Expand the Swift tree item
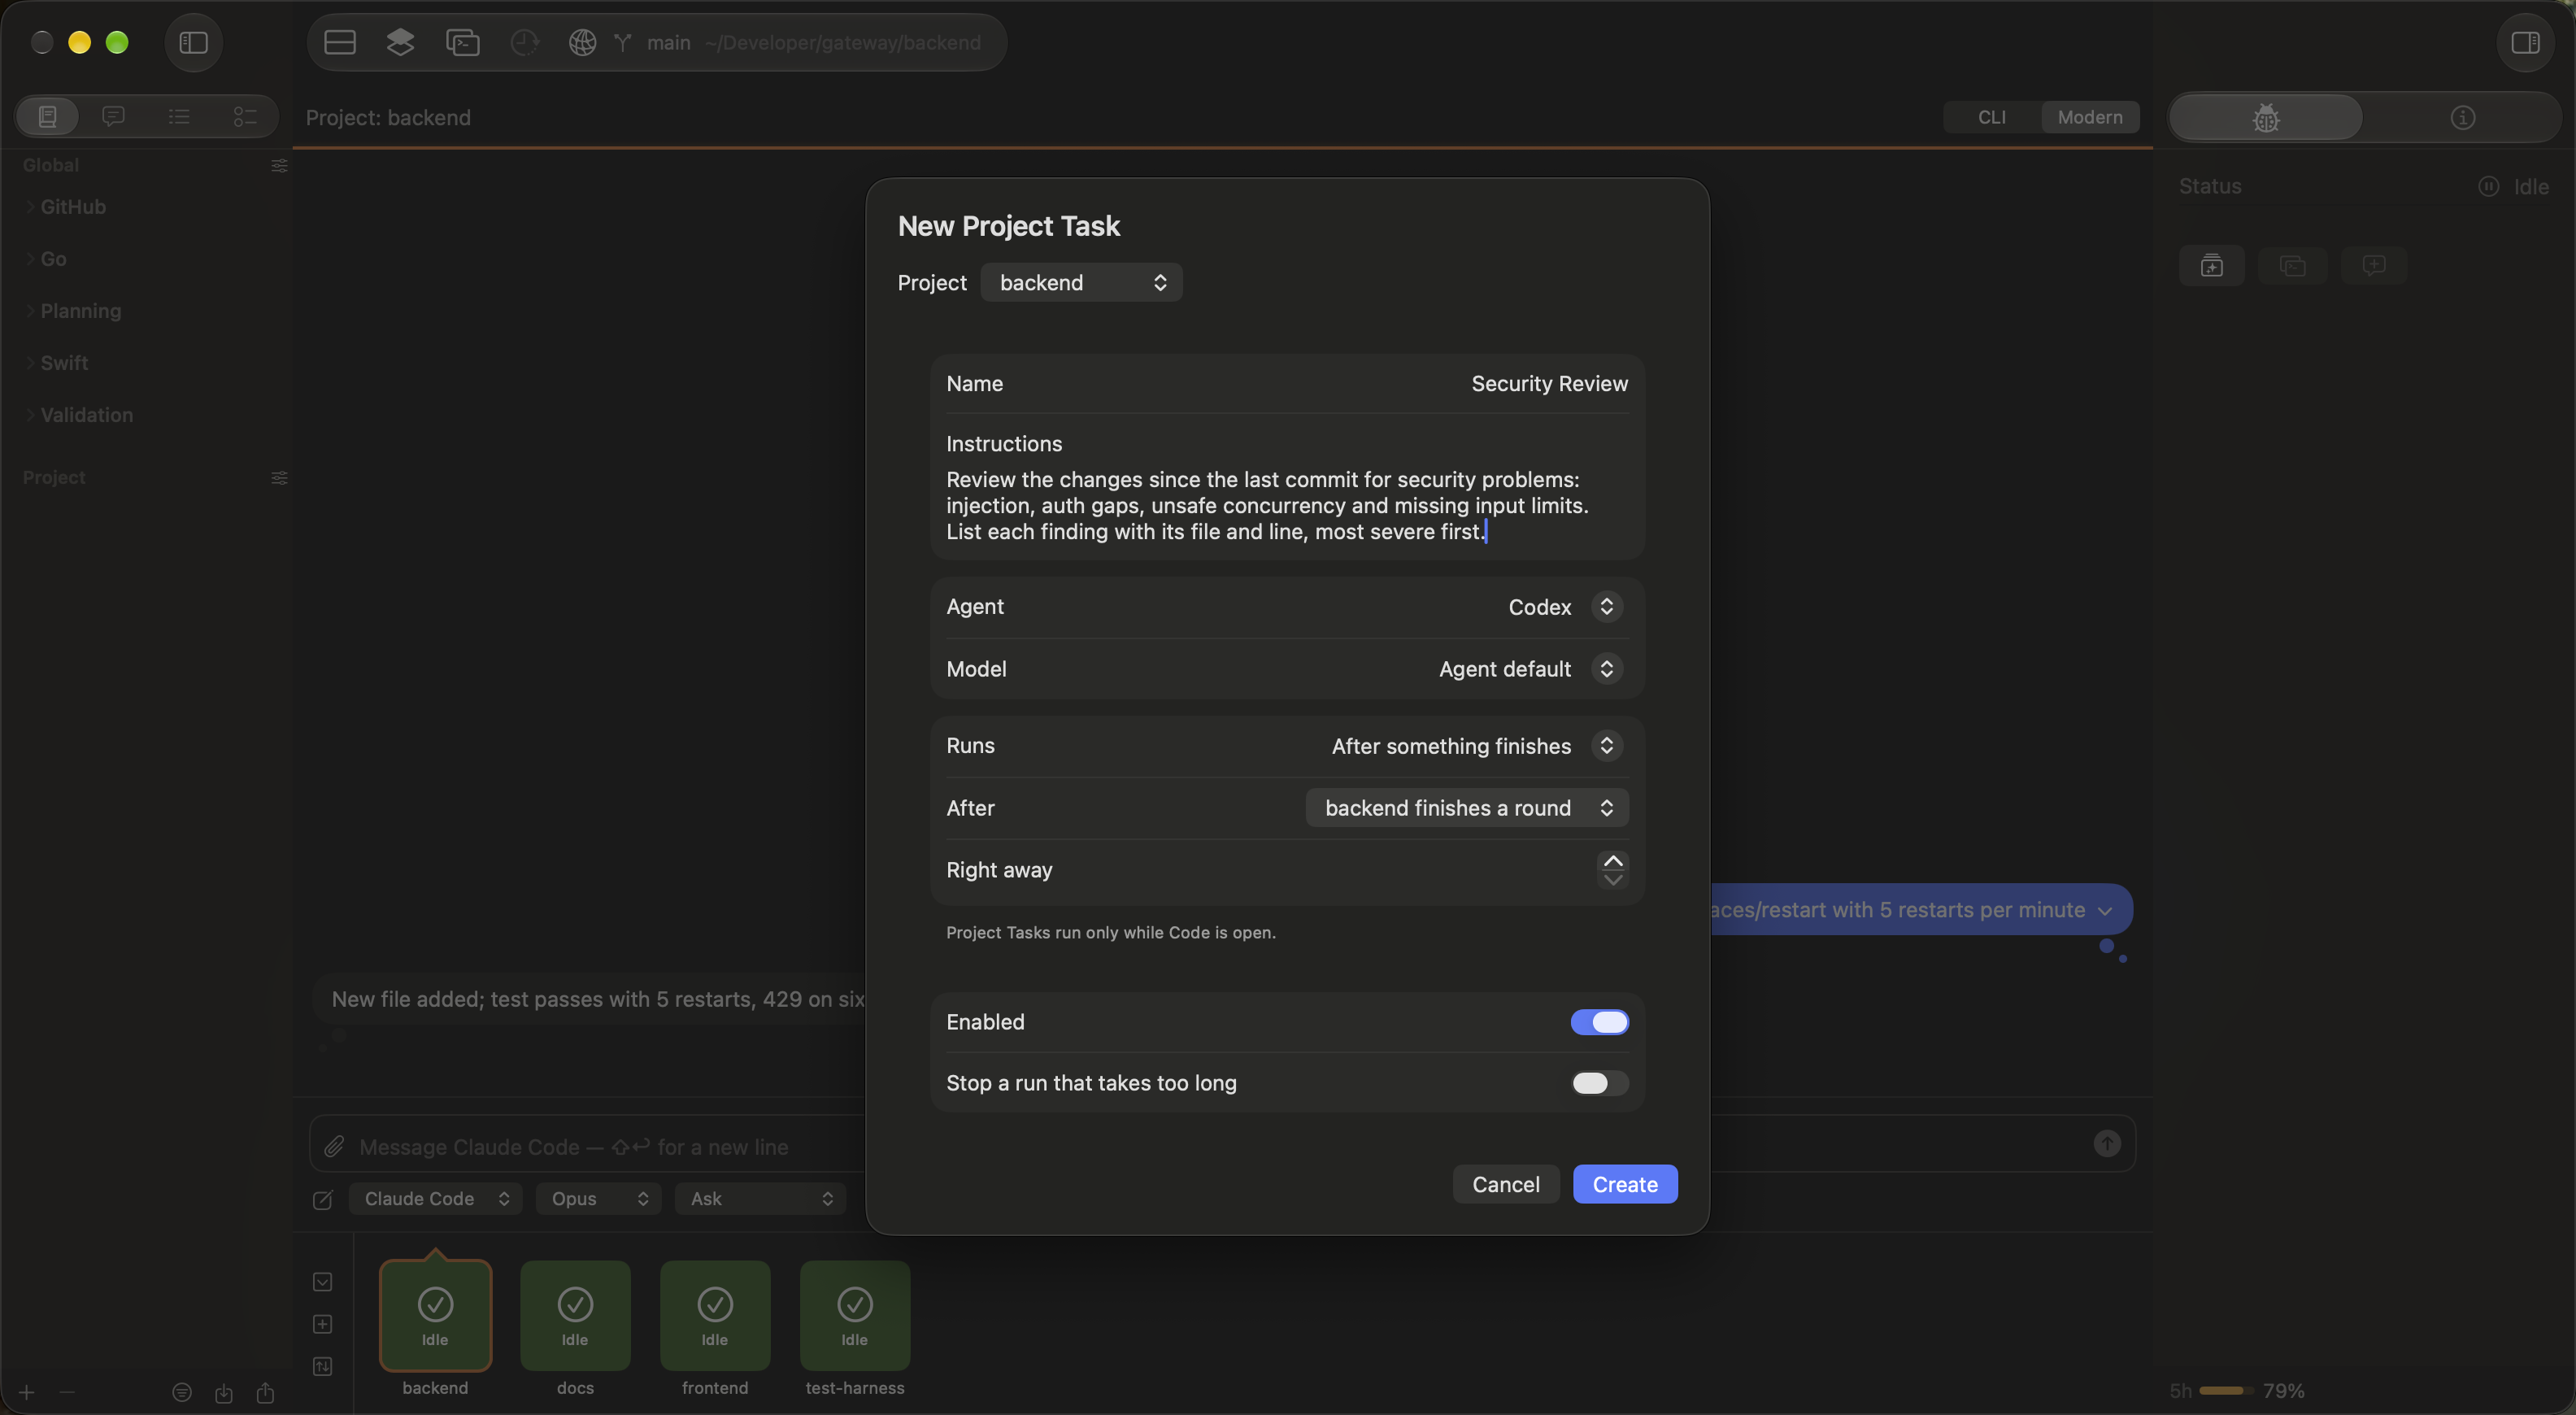The height and width of the screenshot is (1415, 2576). (x=30, y=363)
